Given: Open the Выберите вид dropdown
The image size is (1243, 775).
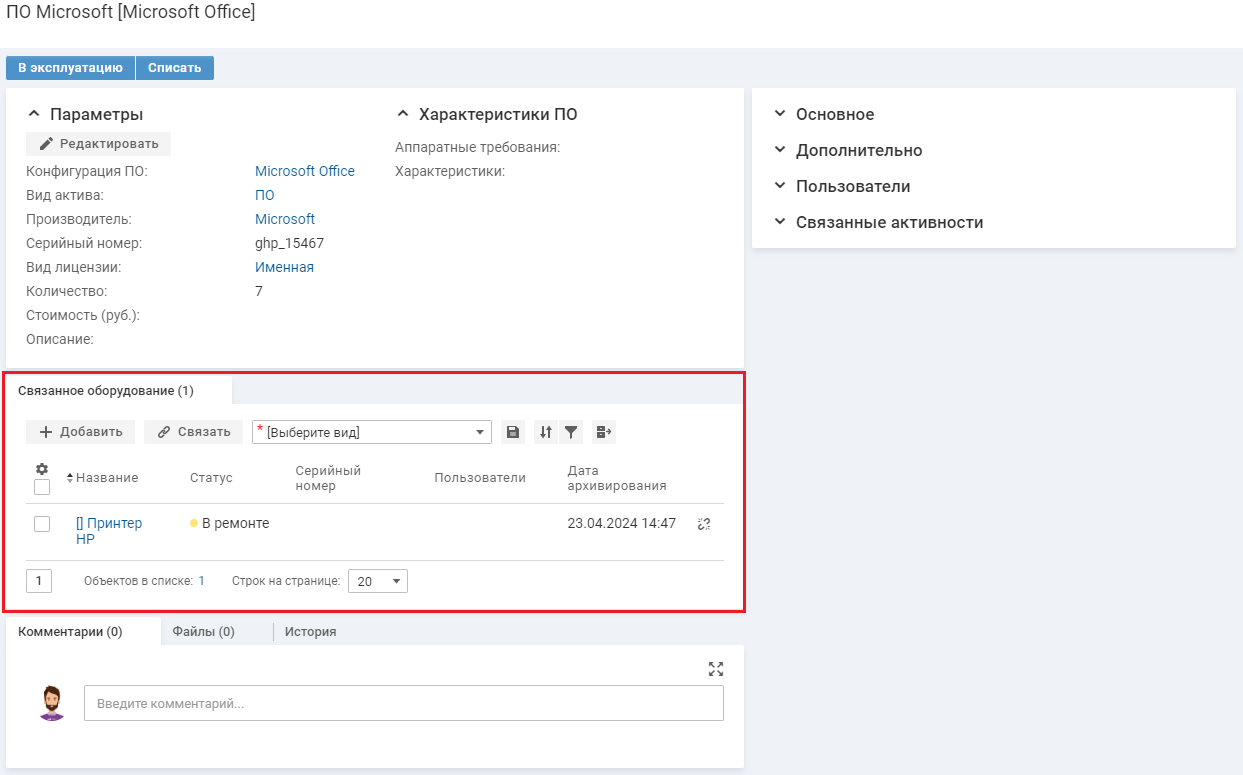Looking at the screenshot, I should (372, 432).
